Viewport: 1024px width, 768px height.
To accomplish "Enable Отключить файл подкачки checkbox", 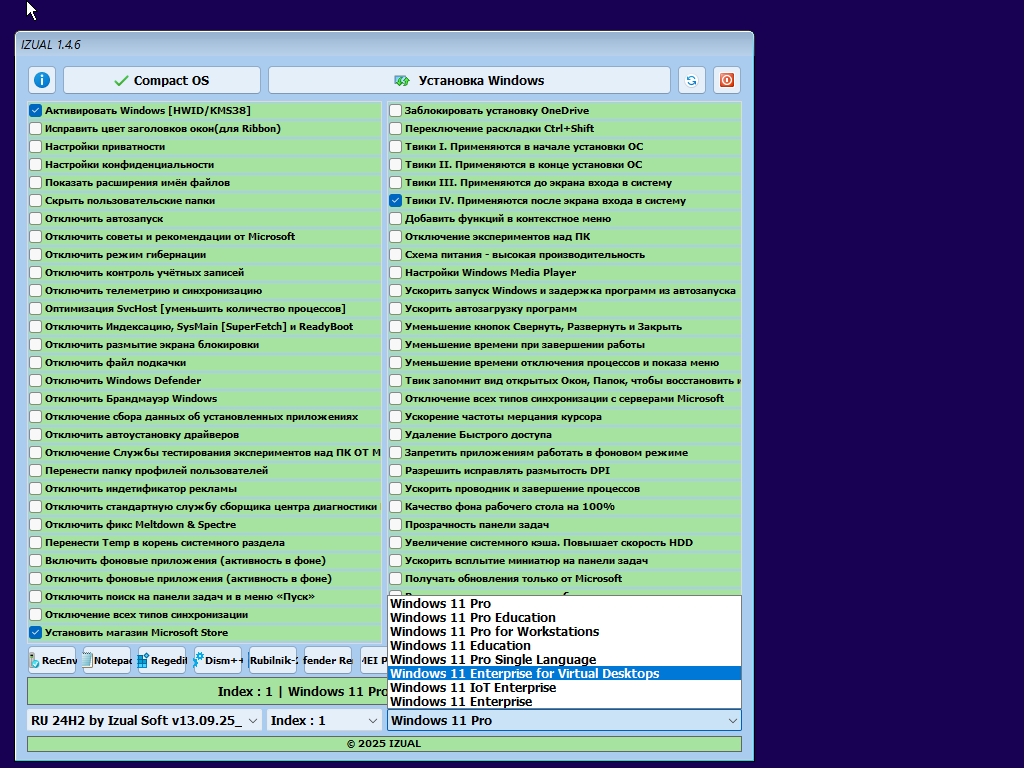I will [35, 362].
